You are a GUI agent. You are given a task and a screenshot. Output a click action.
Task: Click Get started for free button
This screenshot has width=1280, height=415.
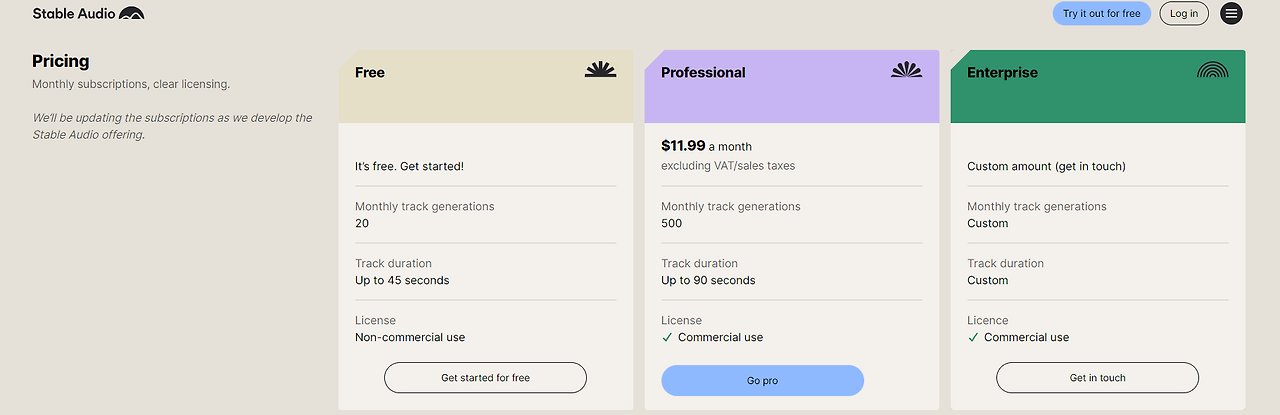click(x=485, y=378)
